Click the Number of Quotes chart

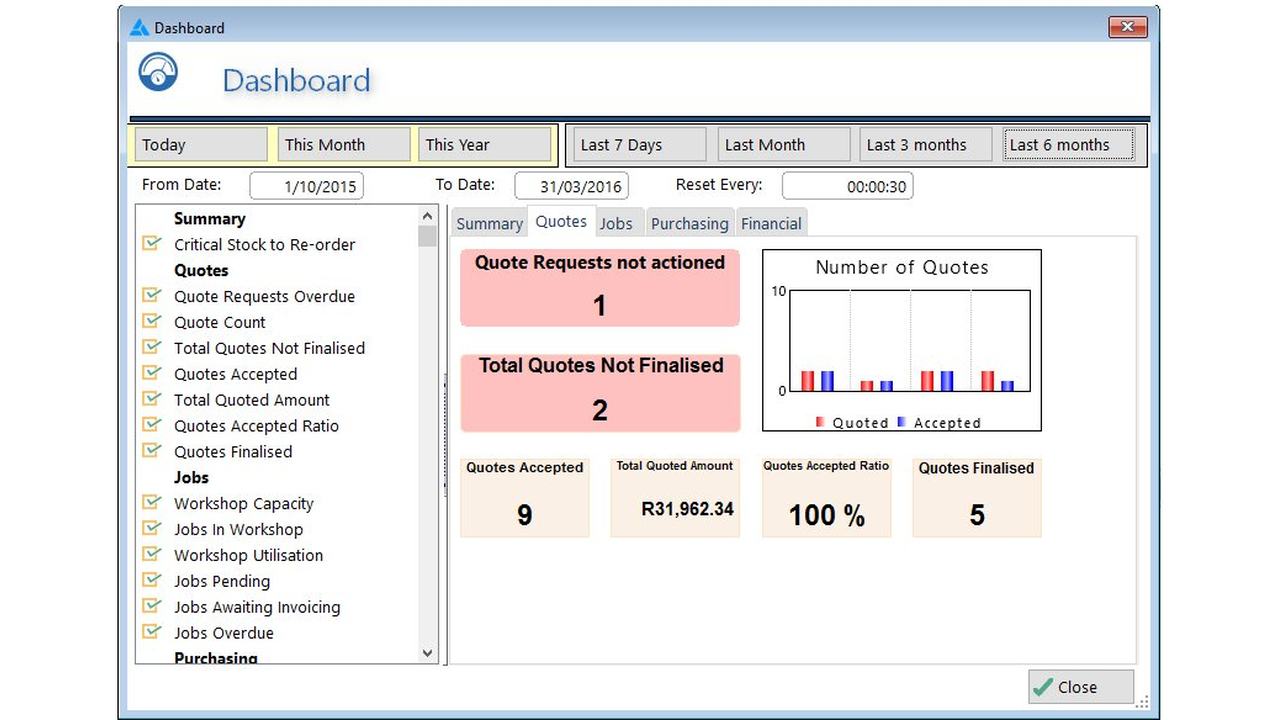pos(902,341)
